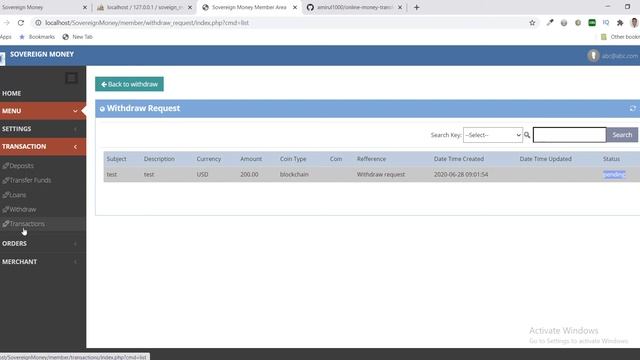640x360 pixels.
Task: Click the sidebar hamburger toggle icon
Action: click(71, 78)
